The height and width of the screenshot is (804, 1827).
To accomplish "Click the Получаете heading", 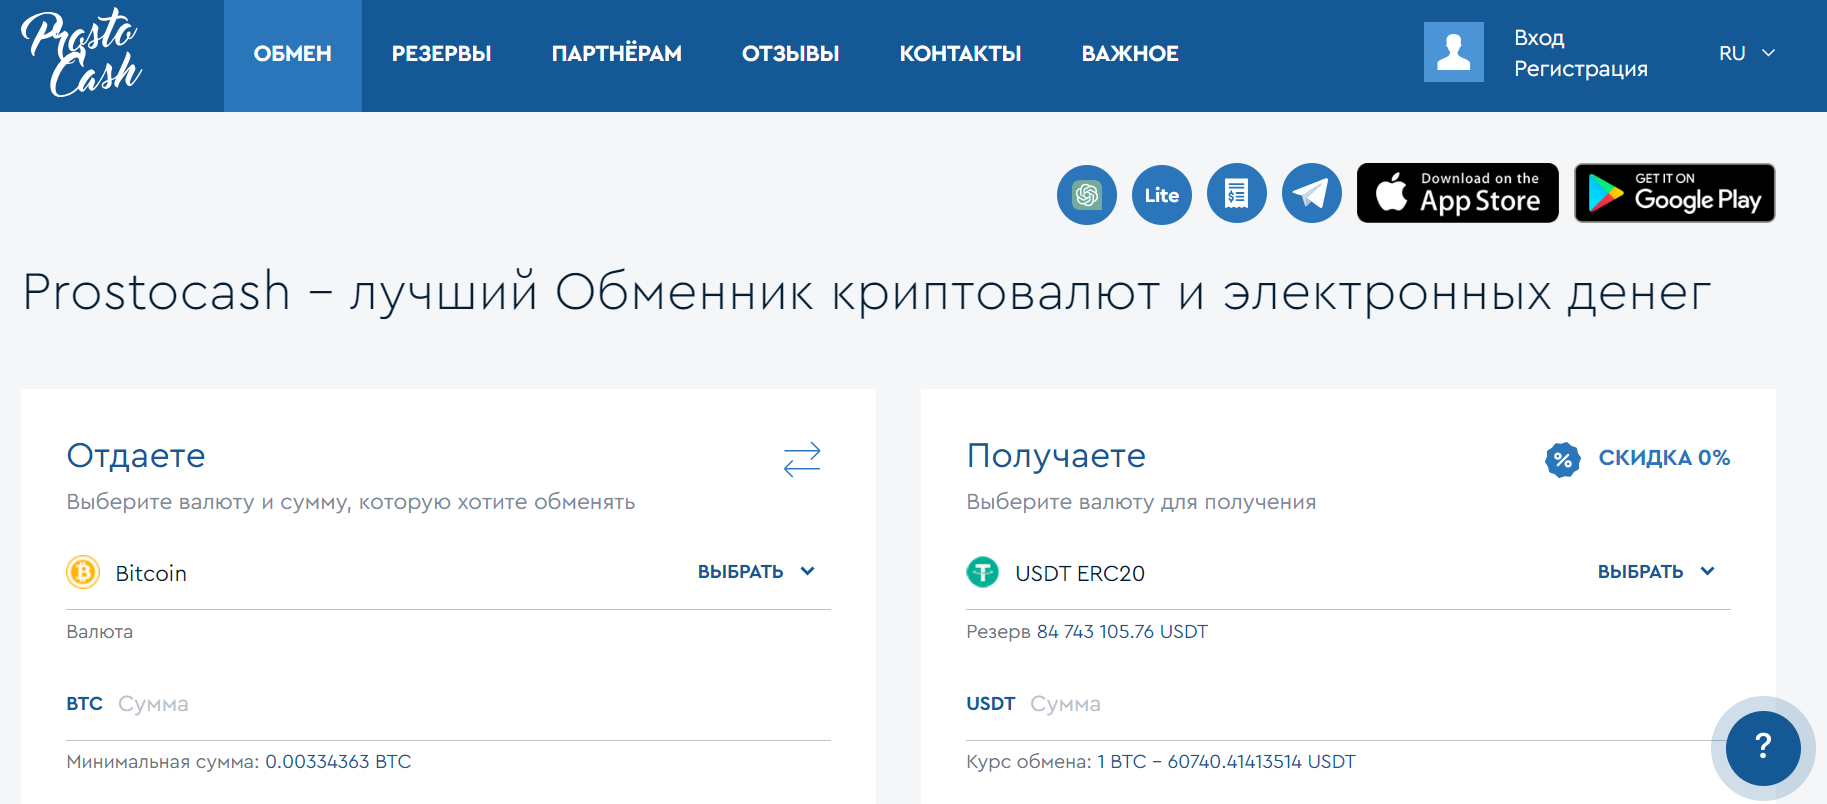I will point(1056,456).
